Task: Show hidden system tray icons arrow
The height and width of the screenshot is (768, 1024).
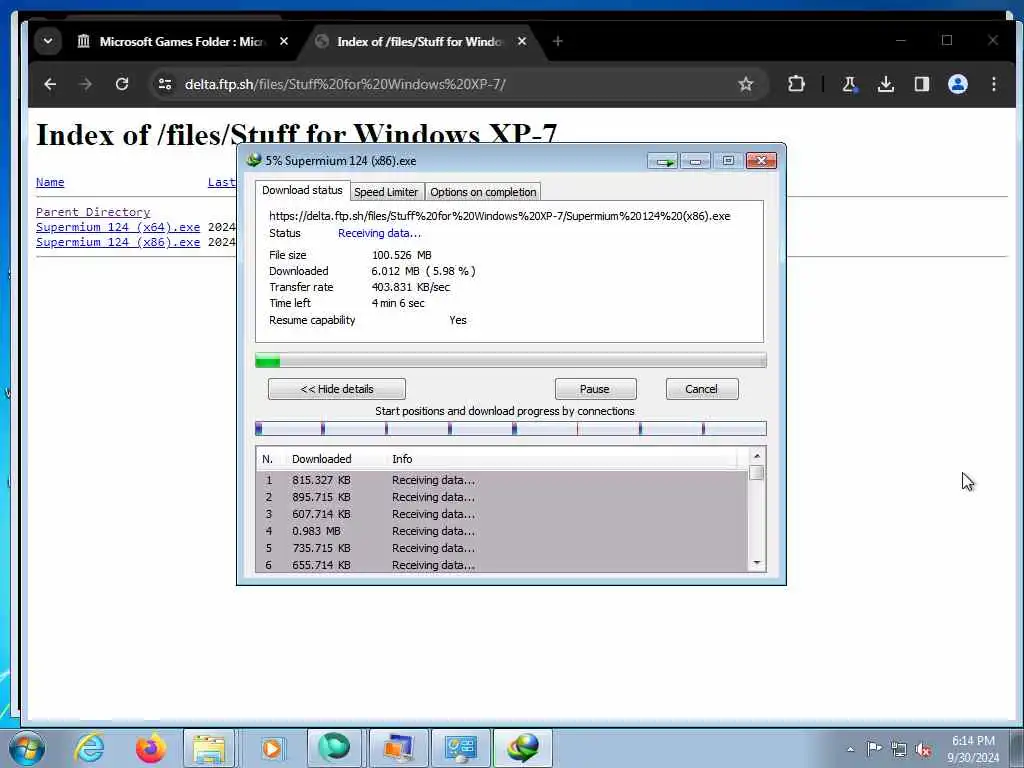Action: (850, 749)
